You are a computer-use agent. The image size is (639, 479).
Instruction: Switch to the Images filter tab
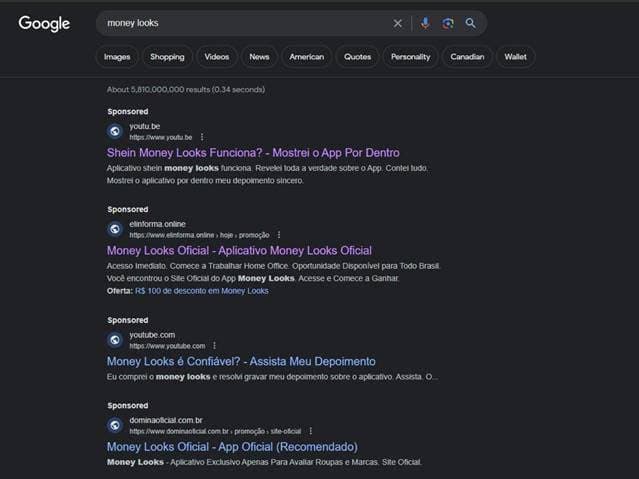117,57
